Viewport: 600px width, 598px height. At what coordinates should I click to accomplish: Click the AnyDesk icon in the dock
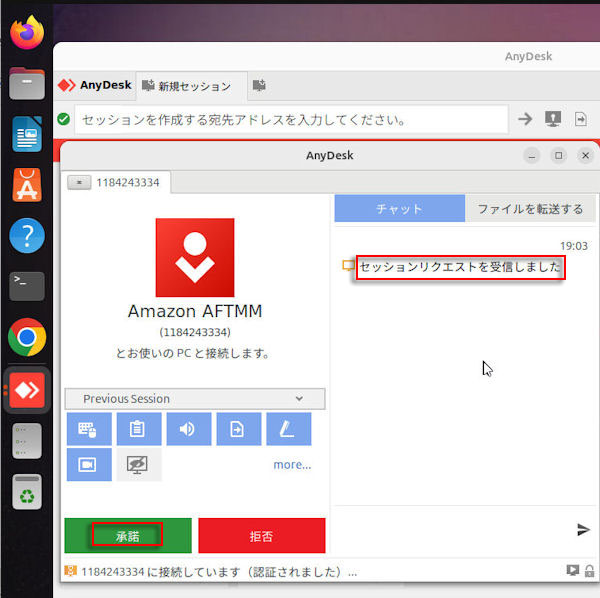[x=27, y=390]
